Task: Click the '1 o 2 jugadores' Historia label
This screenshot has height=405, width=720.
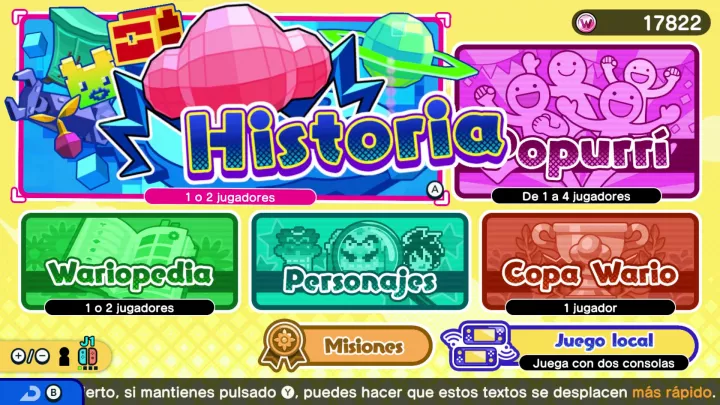Action: pyautogui.click(x=230, y=197)
